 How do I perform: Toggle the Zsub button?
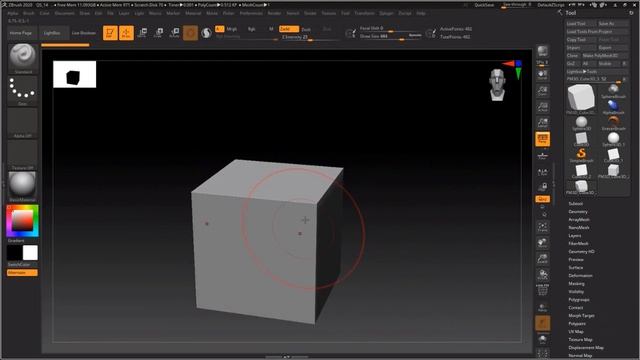click(306, 29)
